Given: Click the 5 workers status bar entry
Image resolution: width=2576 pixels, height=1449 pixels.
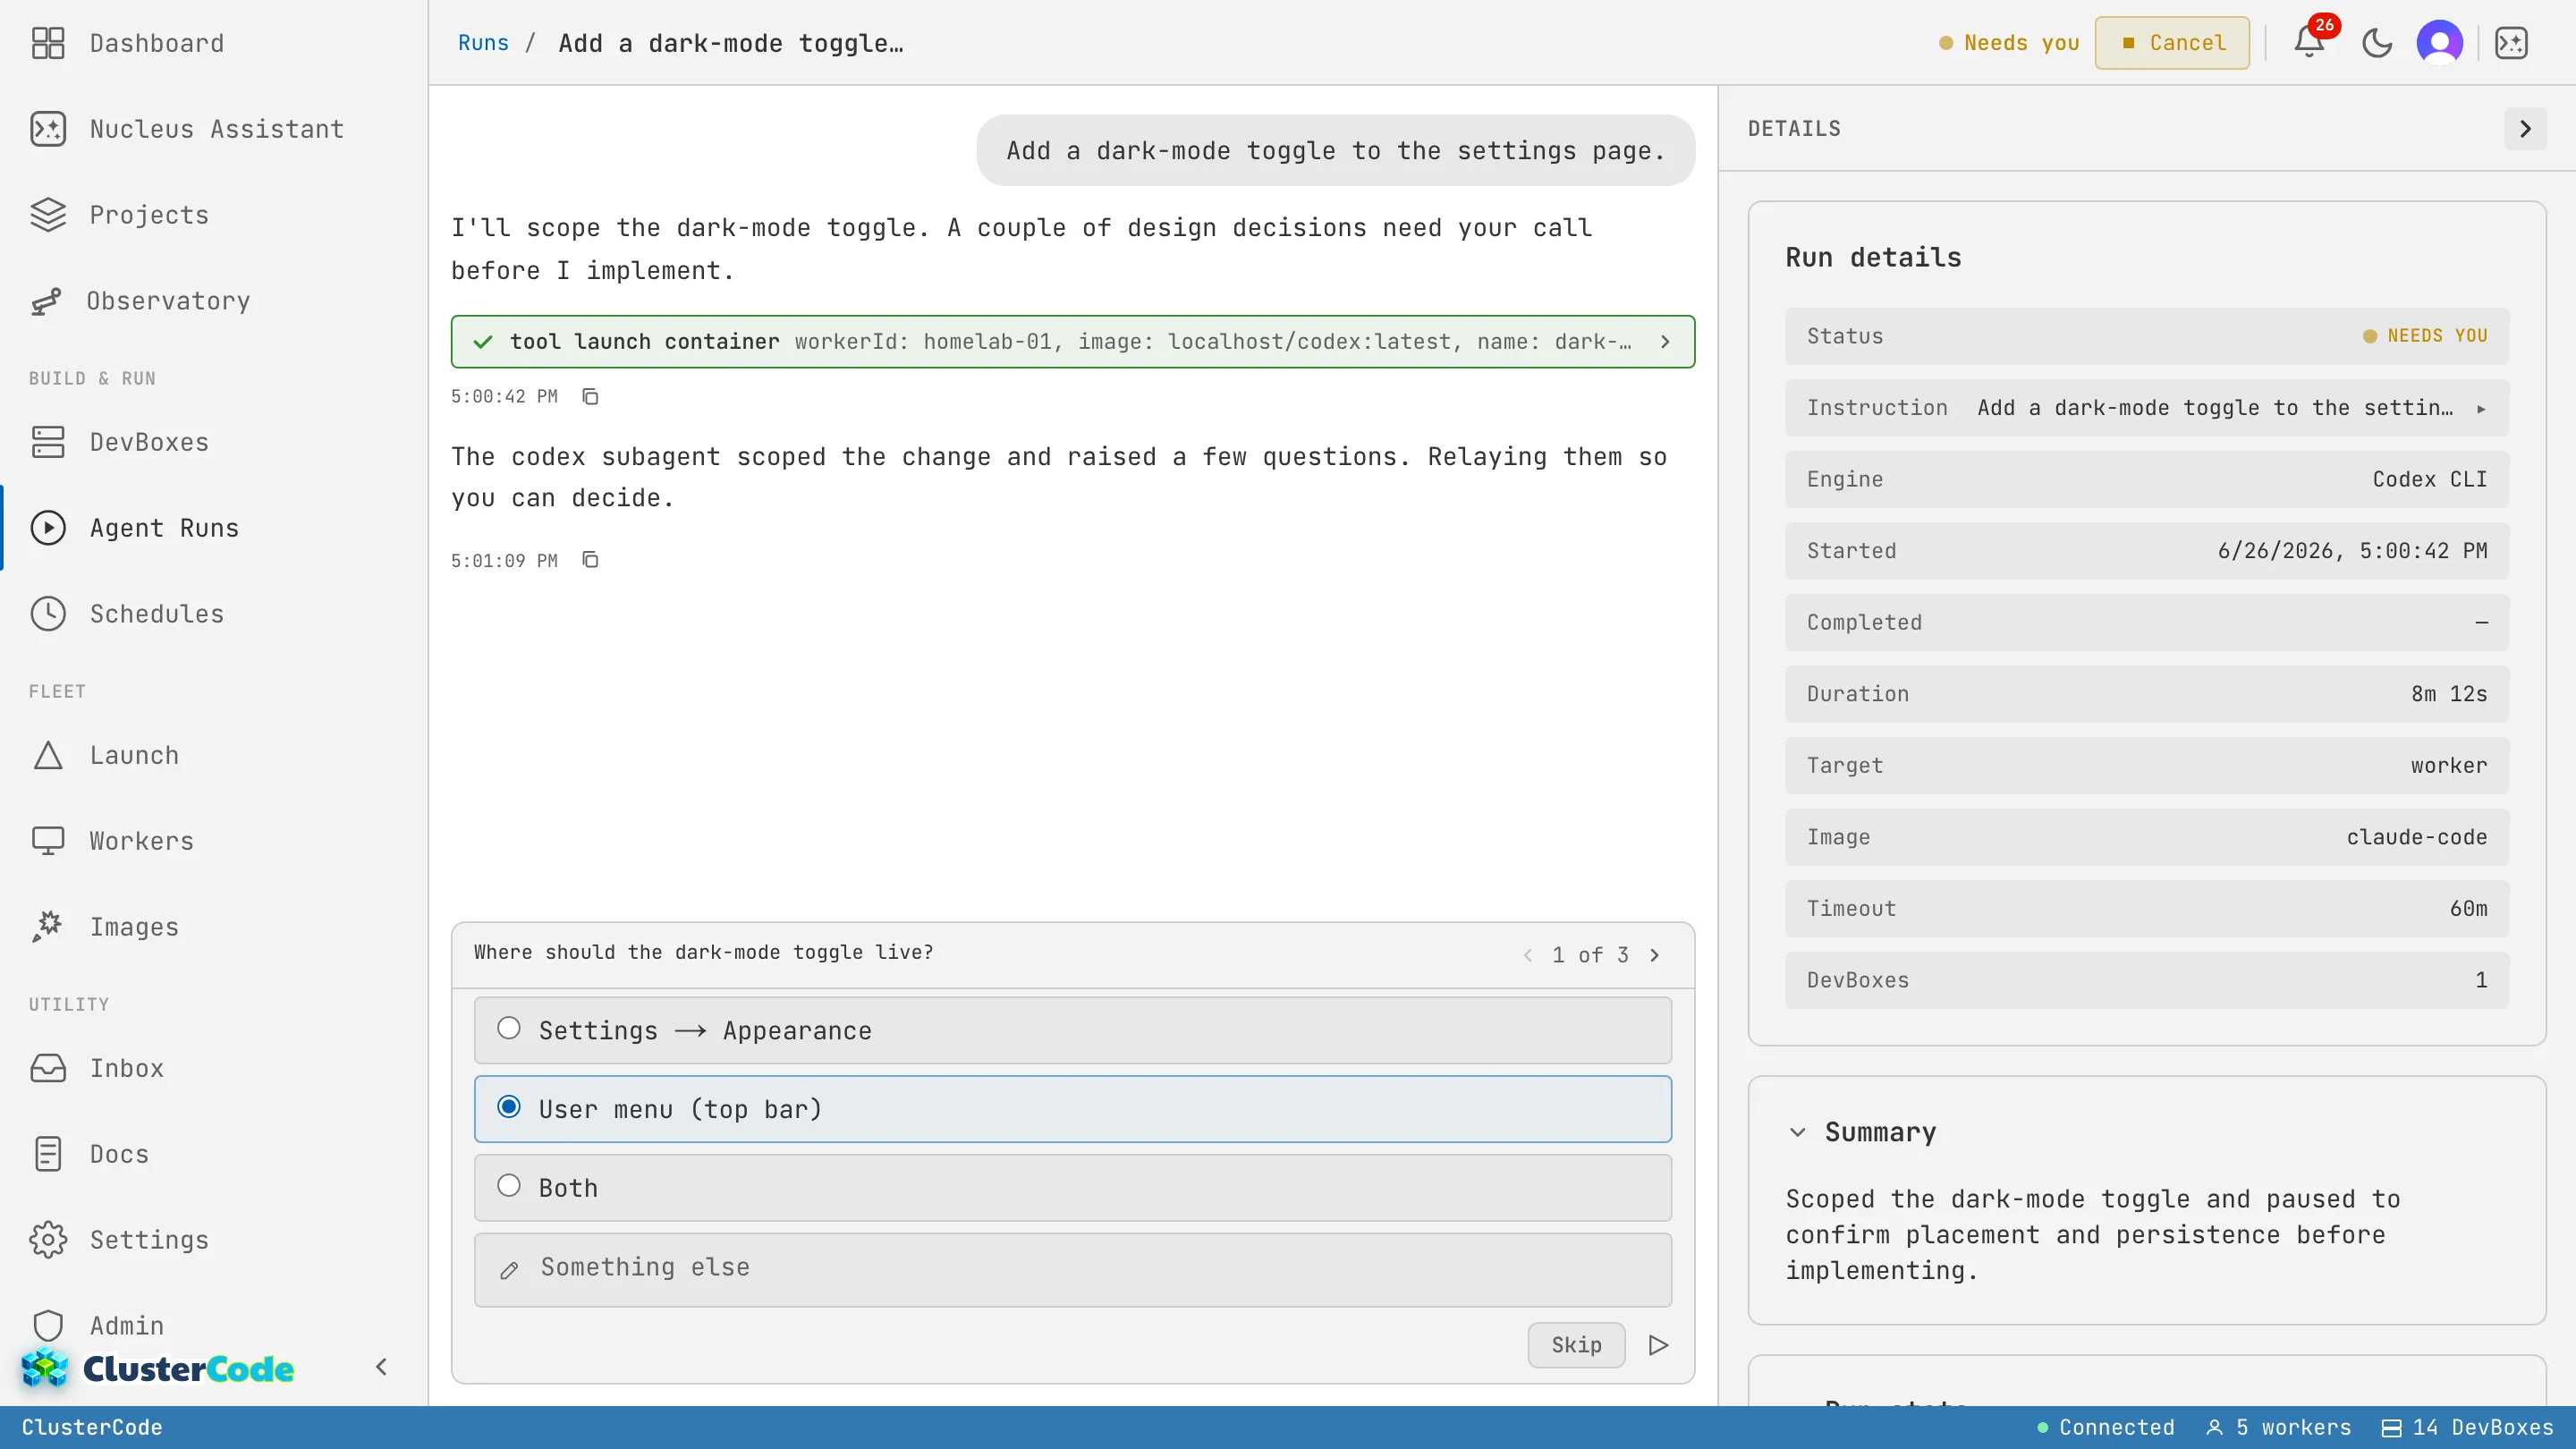Looking at the screenshot, I should pos(2279,1427).
